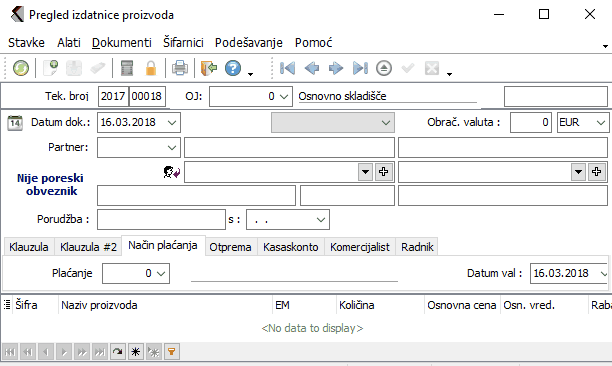Expand the grayed dropdown next to date
Viewport: 612px width, 366px height.
[x=386, y=123]
